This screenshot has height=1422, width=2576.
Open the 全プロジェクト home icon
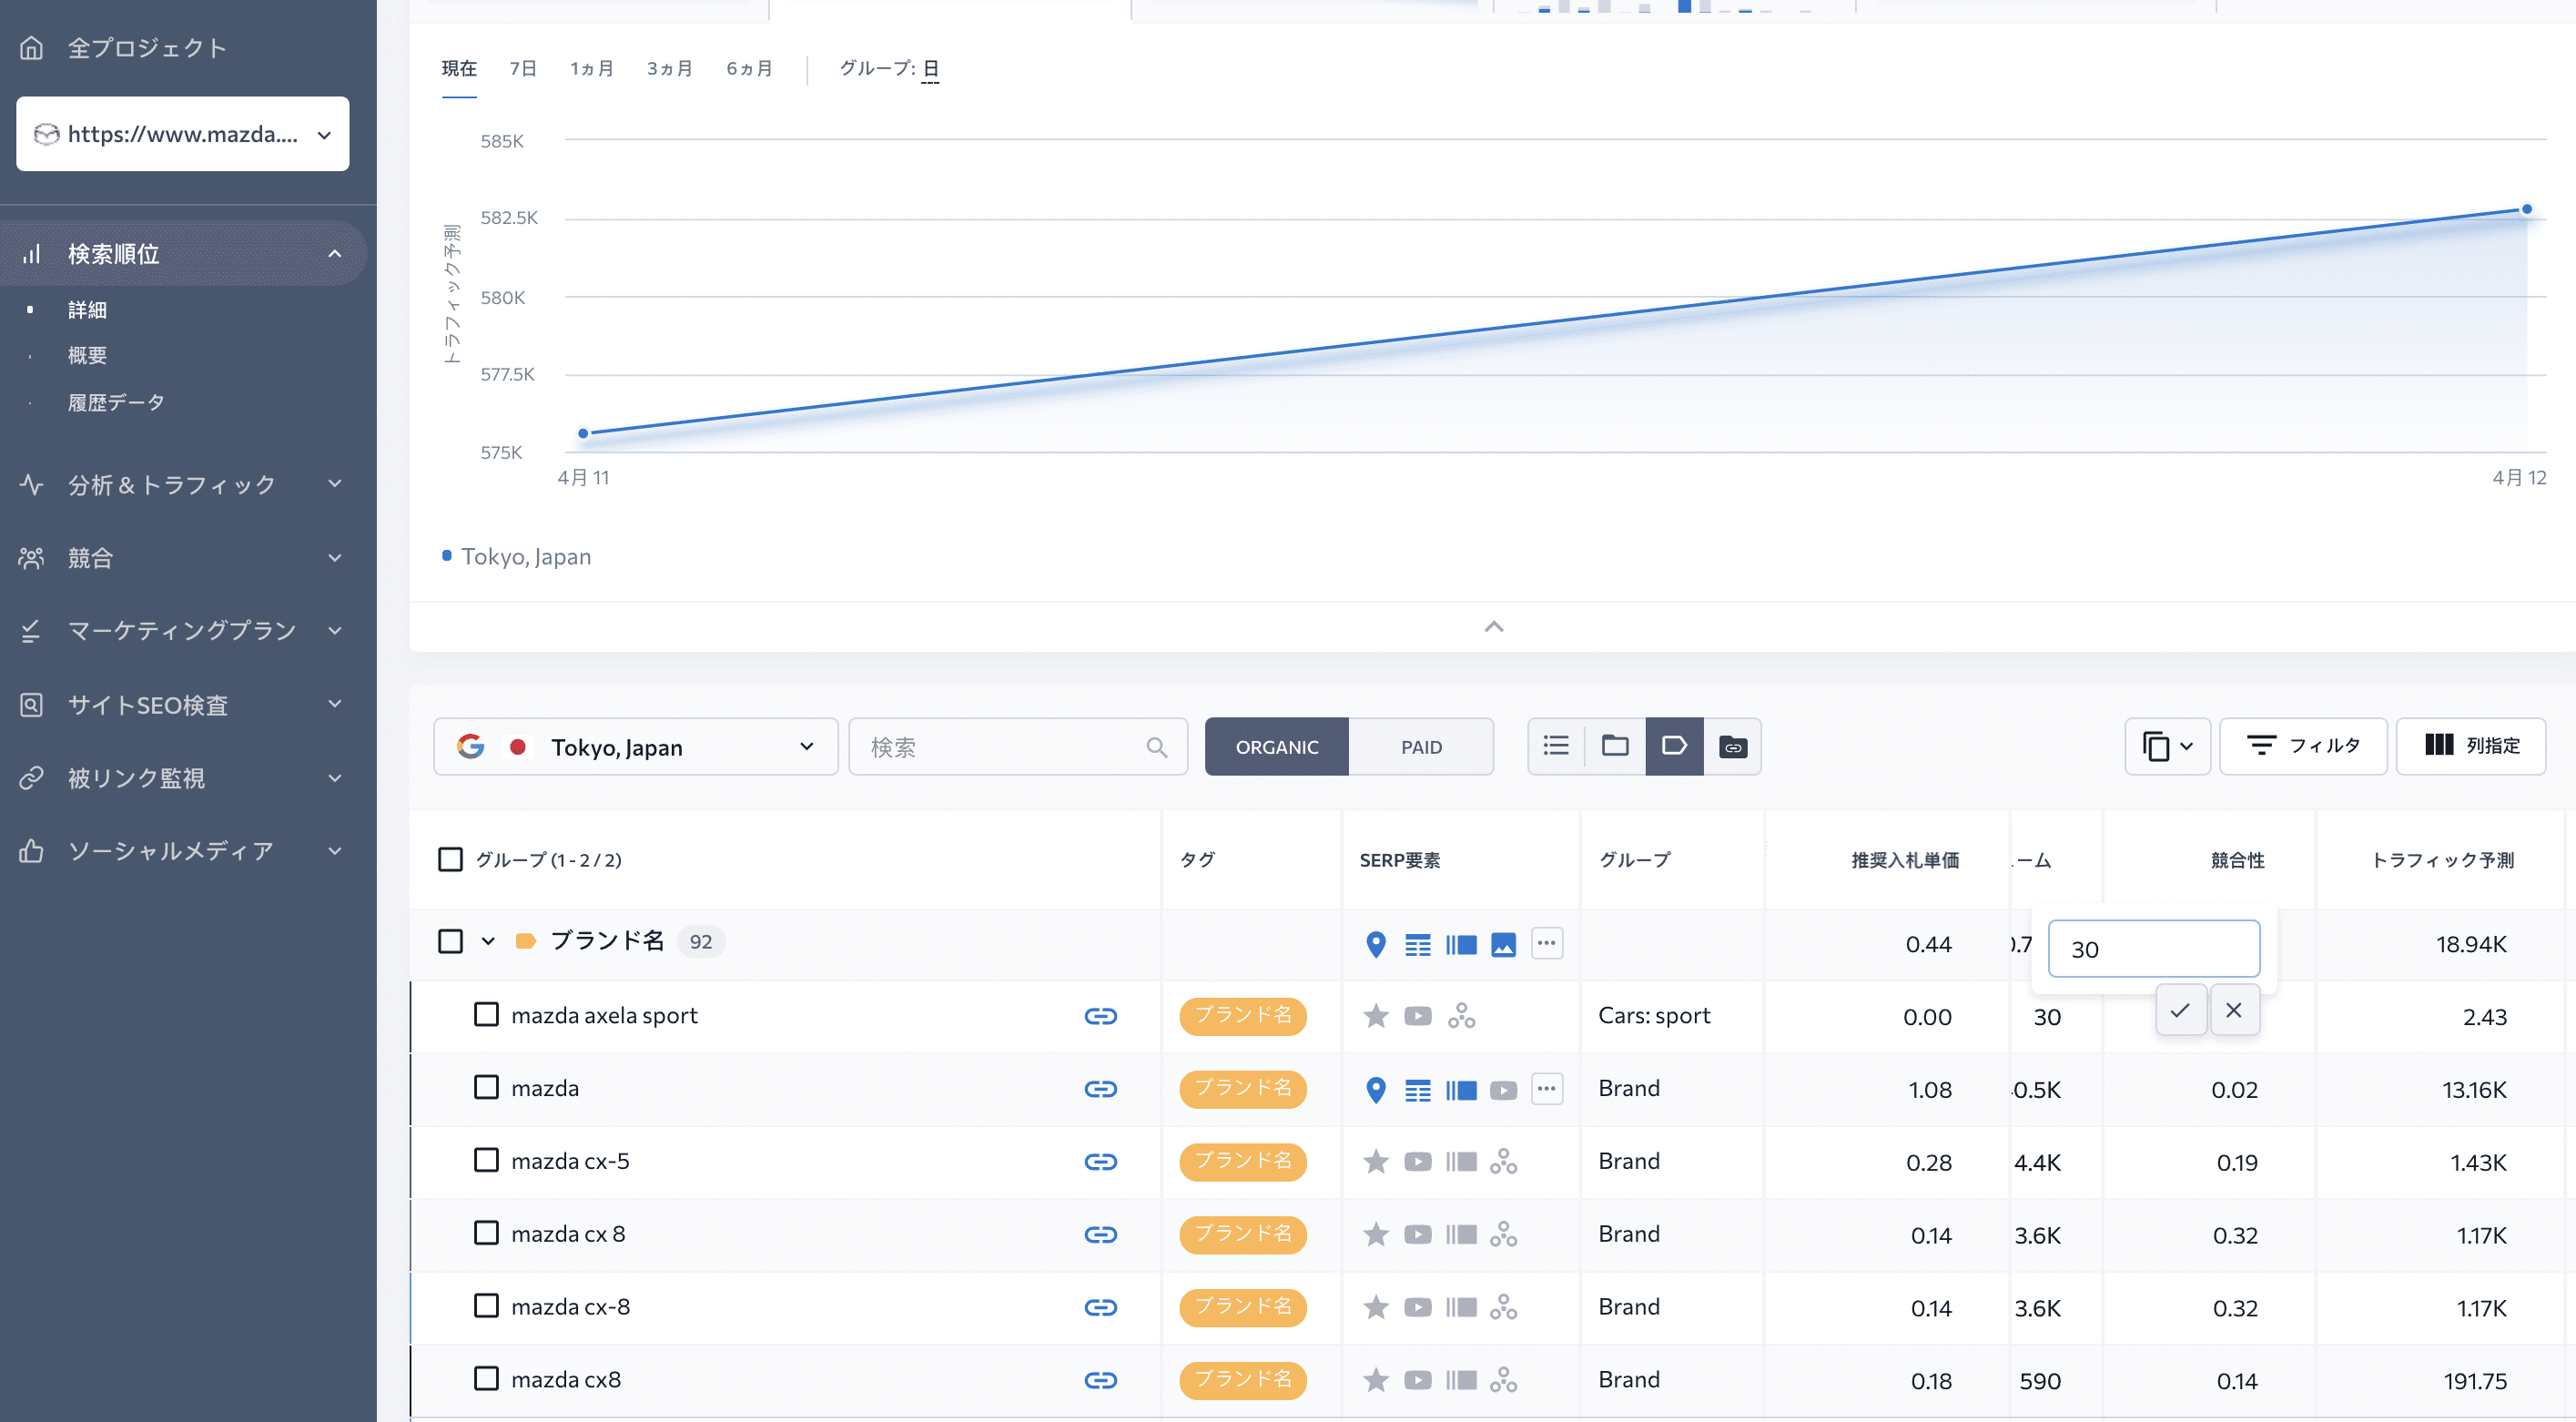pyautogui.click(x=32, y=47)
